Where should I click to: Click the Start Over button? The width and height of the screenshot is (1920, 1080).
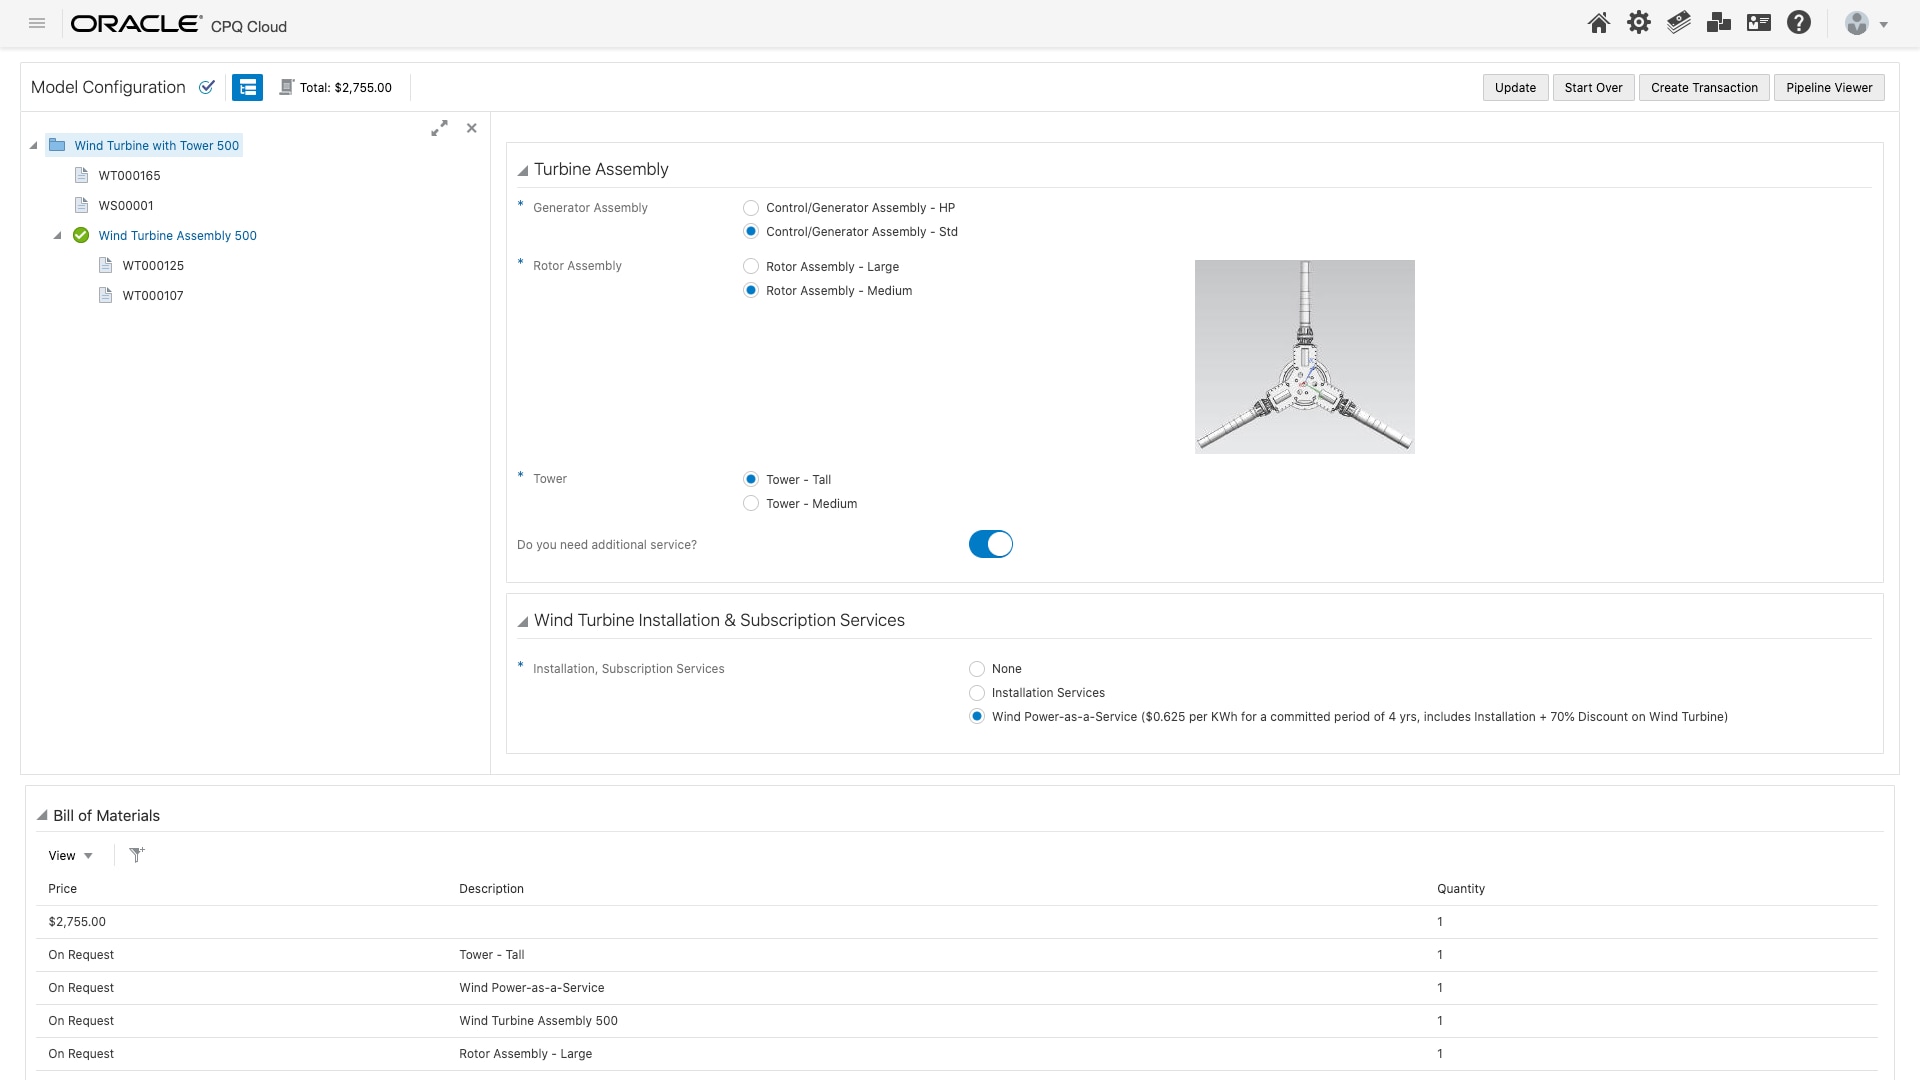coord(1592,87)
